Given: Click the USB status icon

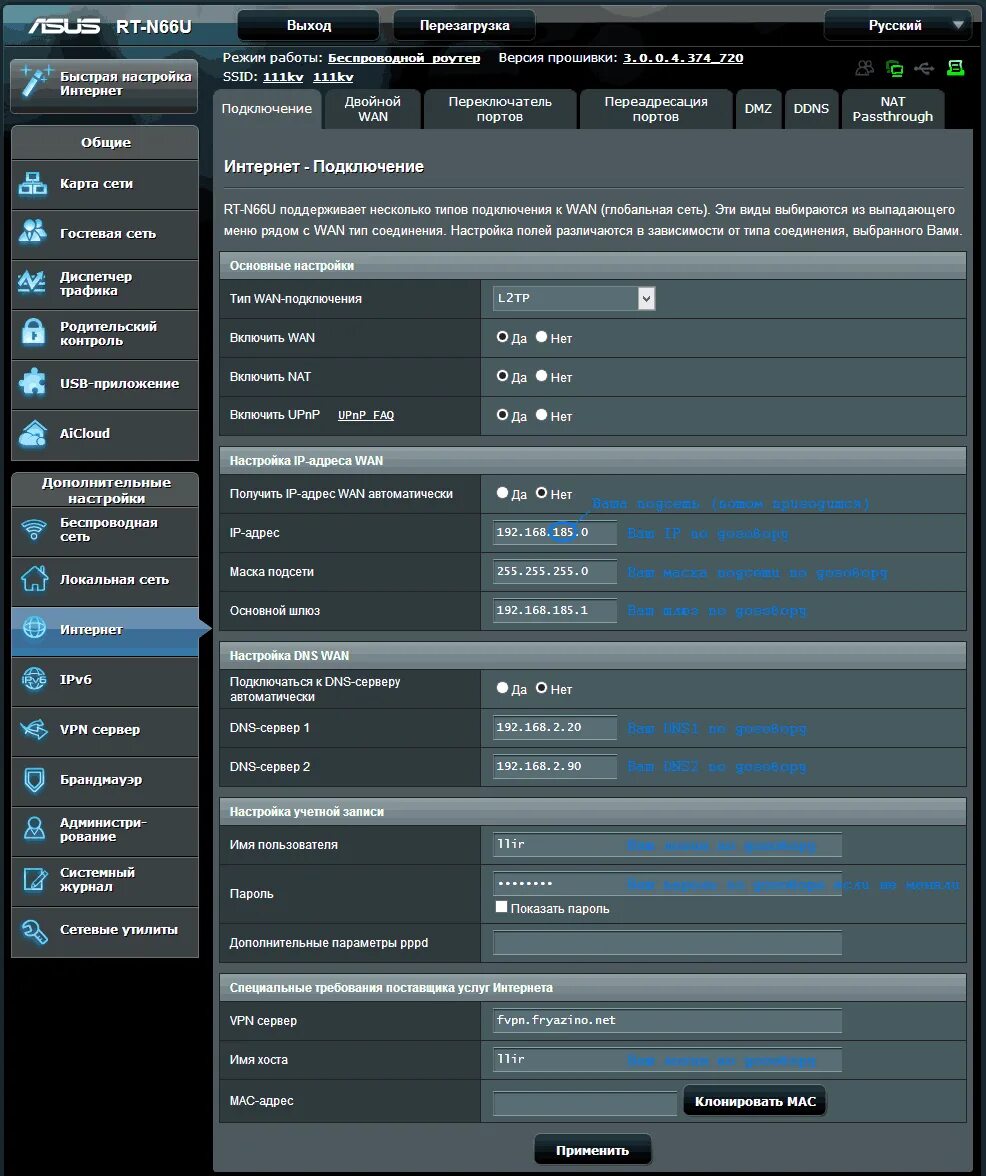Looking at the screenshot, I should (x=924, y=68).
